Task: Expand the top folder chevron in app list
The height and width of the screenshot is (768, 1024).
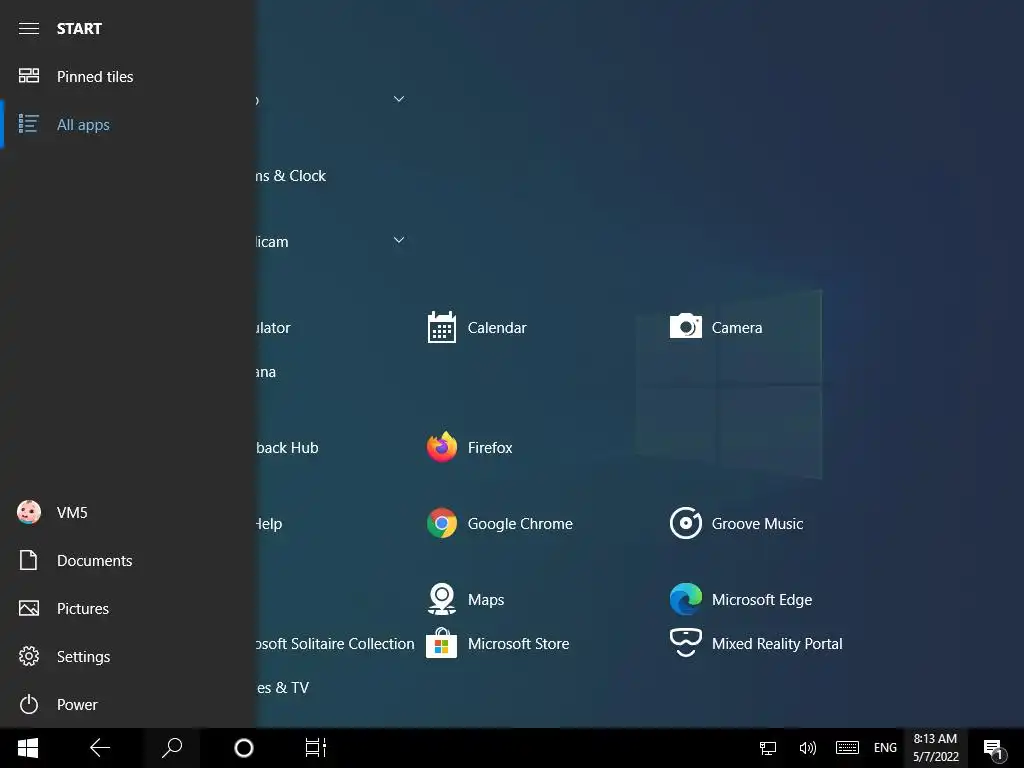Action: pyautogui.click(x=399, y=99)
